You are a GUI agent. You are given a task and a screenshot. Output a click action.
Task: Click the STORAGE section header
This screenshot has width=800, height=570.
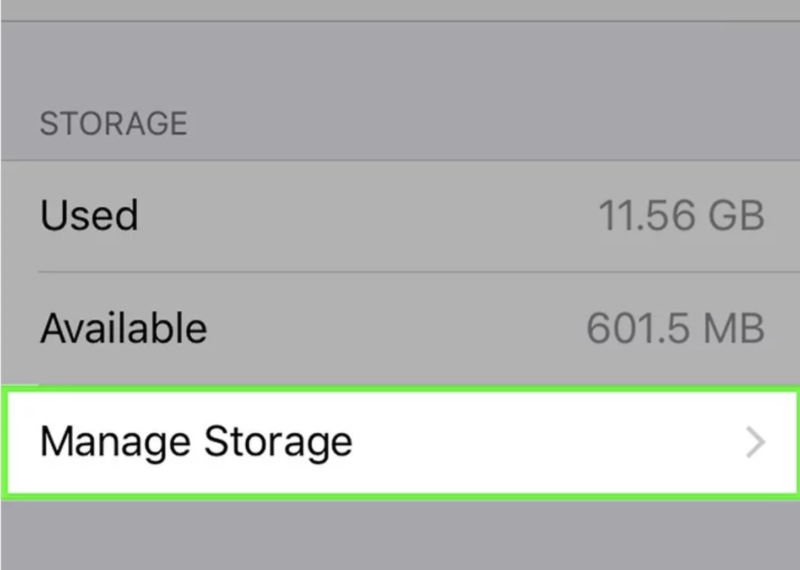click(x=113, y=124)
